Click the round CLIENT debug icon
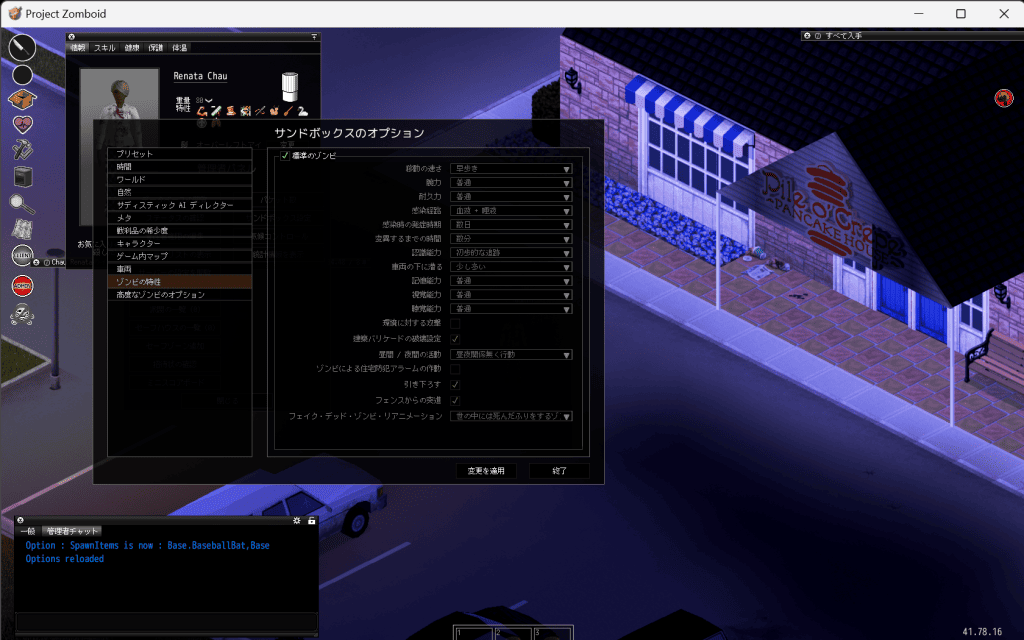The height and width of the screenshot is (640, 1024). 22,255
